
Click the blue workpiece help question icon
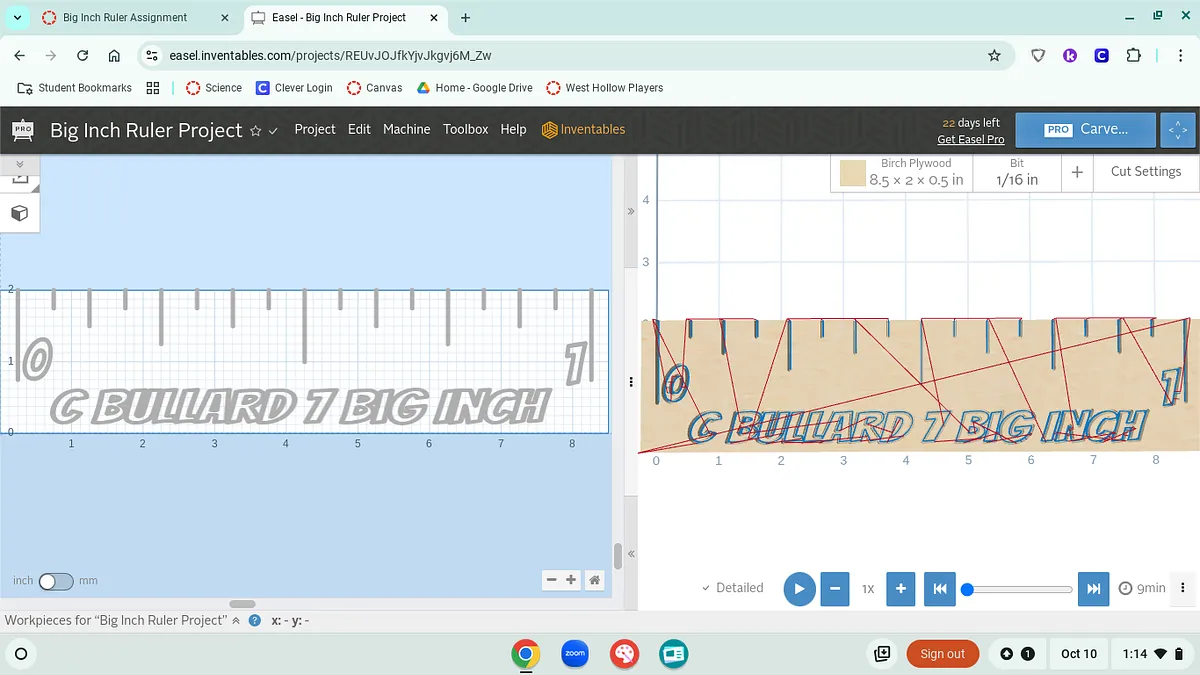pyautogui.click(x=255, y=621)
